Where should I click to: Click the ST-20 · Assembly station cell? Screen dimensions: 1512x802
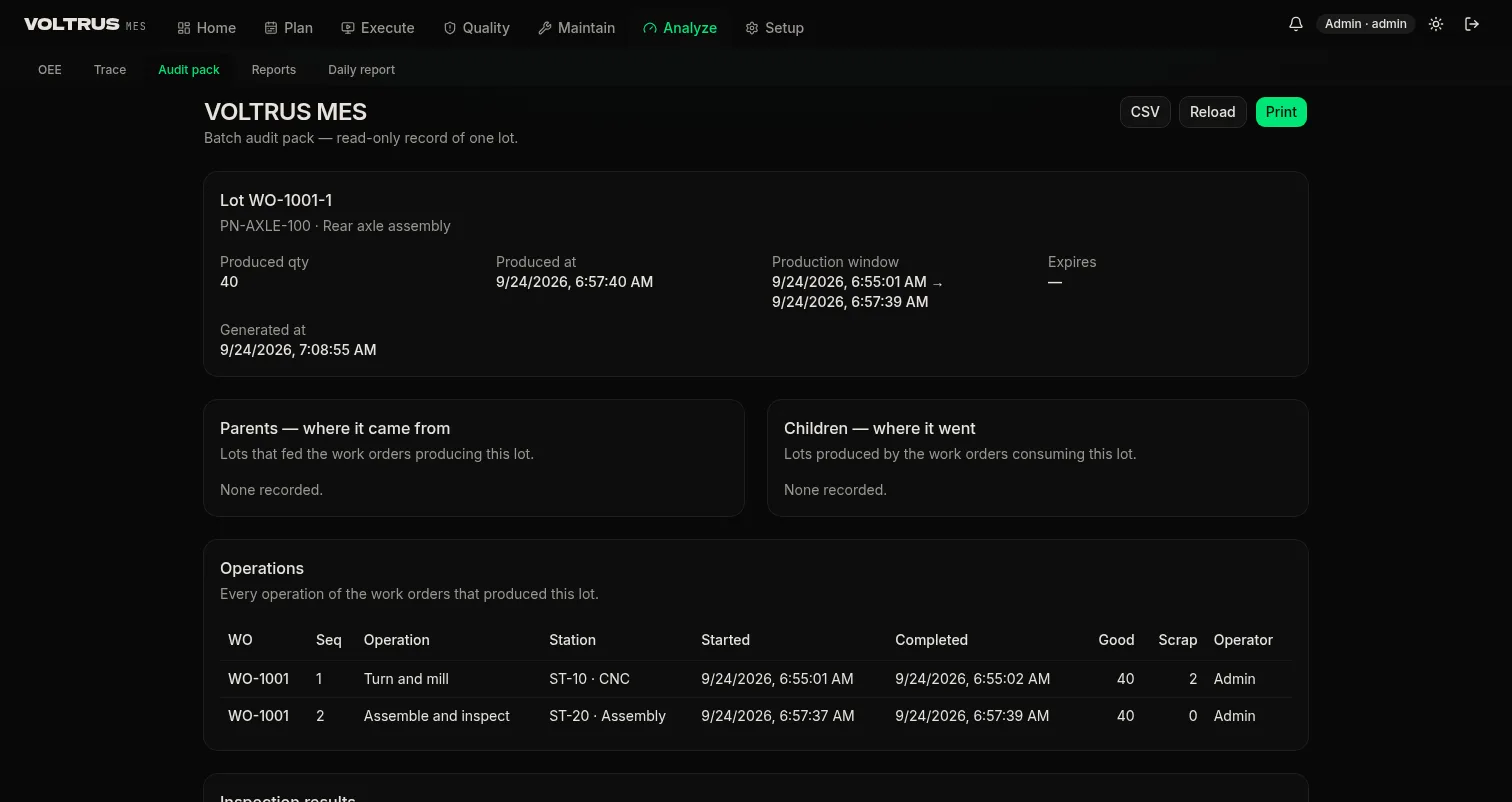click(607, 716)
